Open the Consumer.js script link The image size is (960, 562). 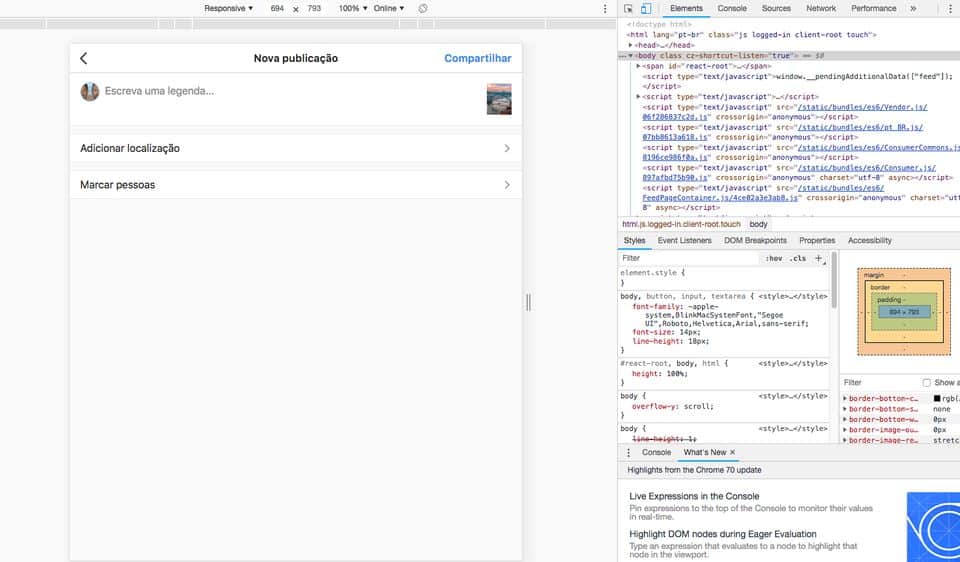click(x=866, y=168)
